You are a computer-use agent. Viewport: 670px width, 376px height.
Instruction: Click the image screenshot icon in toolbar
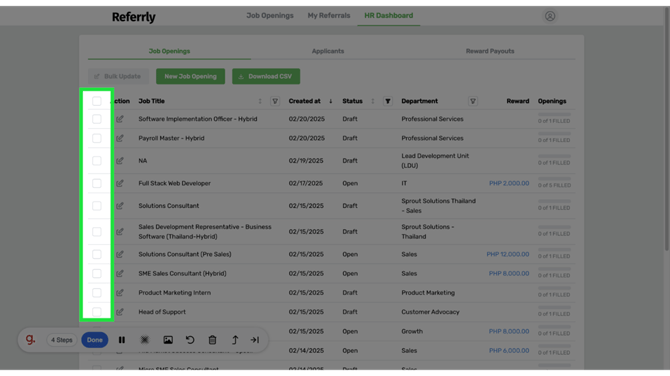tap(168, 340)
